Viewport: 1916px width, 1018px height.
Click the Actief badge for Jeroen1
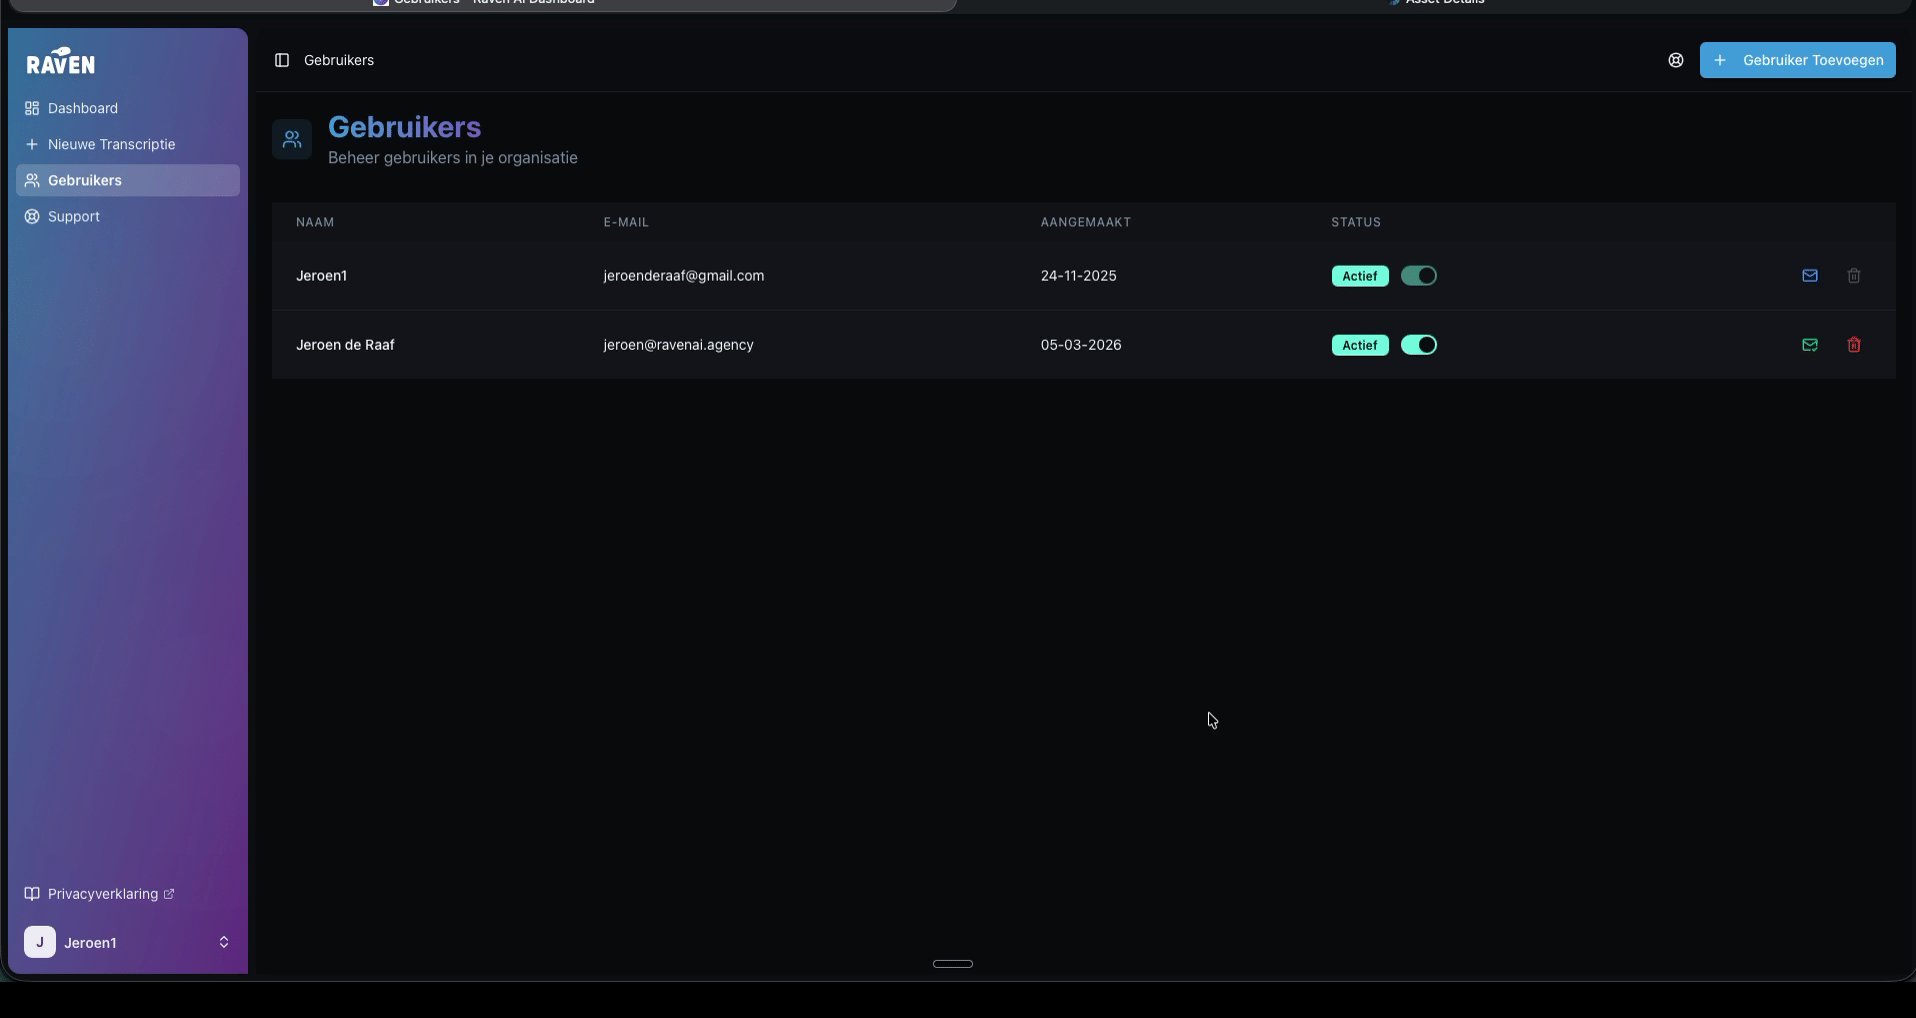[1359, 276]
